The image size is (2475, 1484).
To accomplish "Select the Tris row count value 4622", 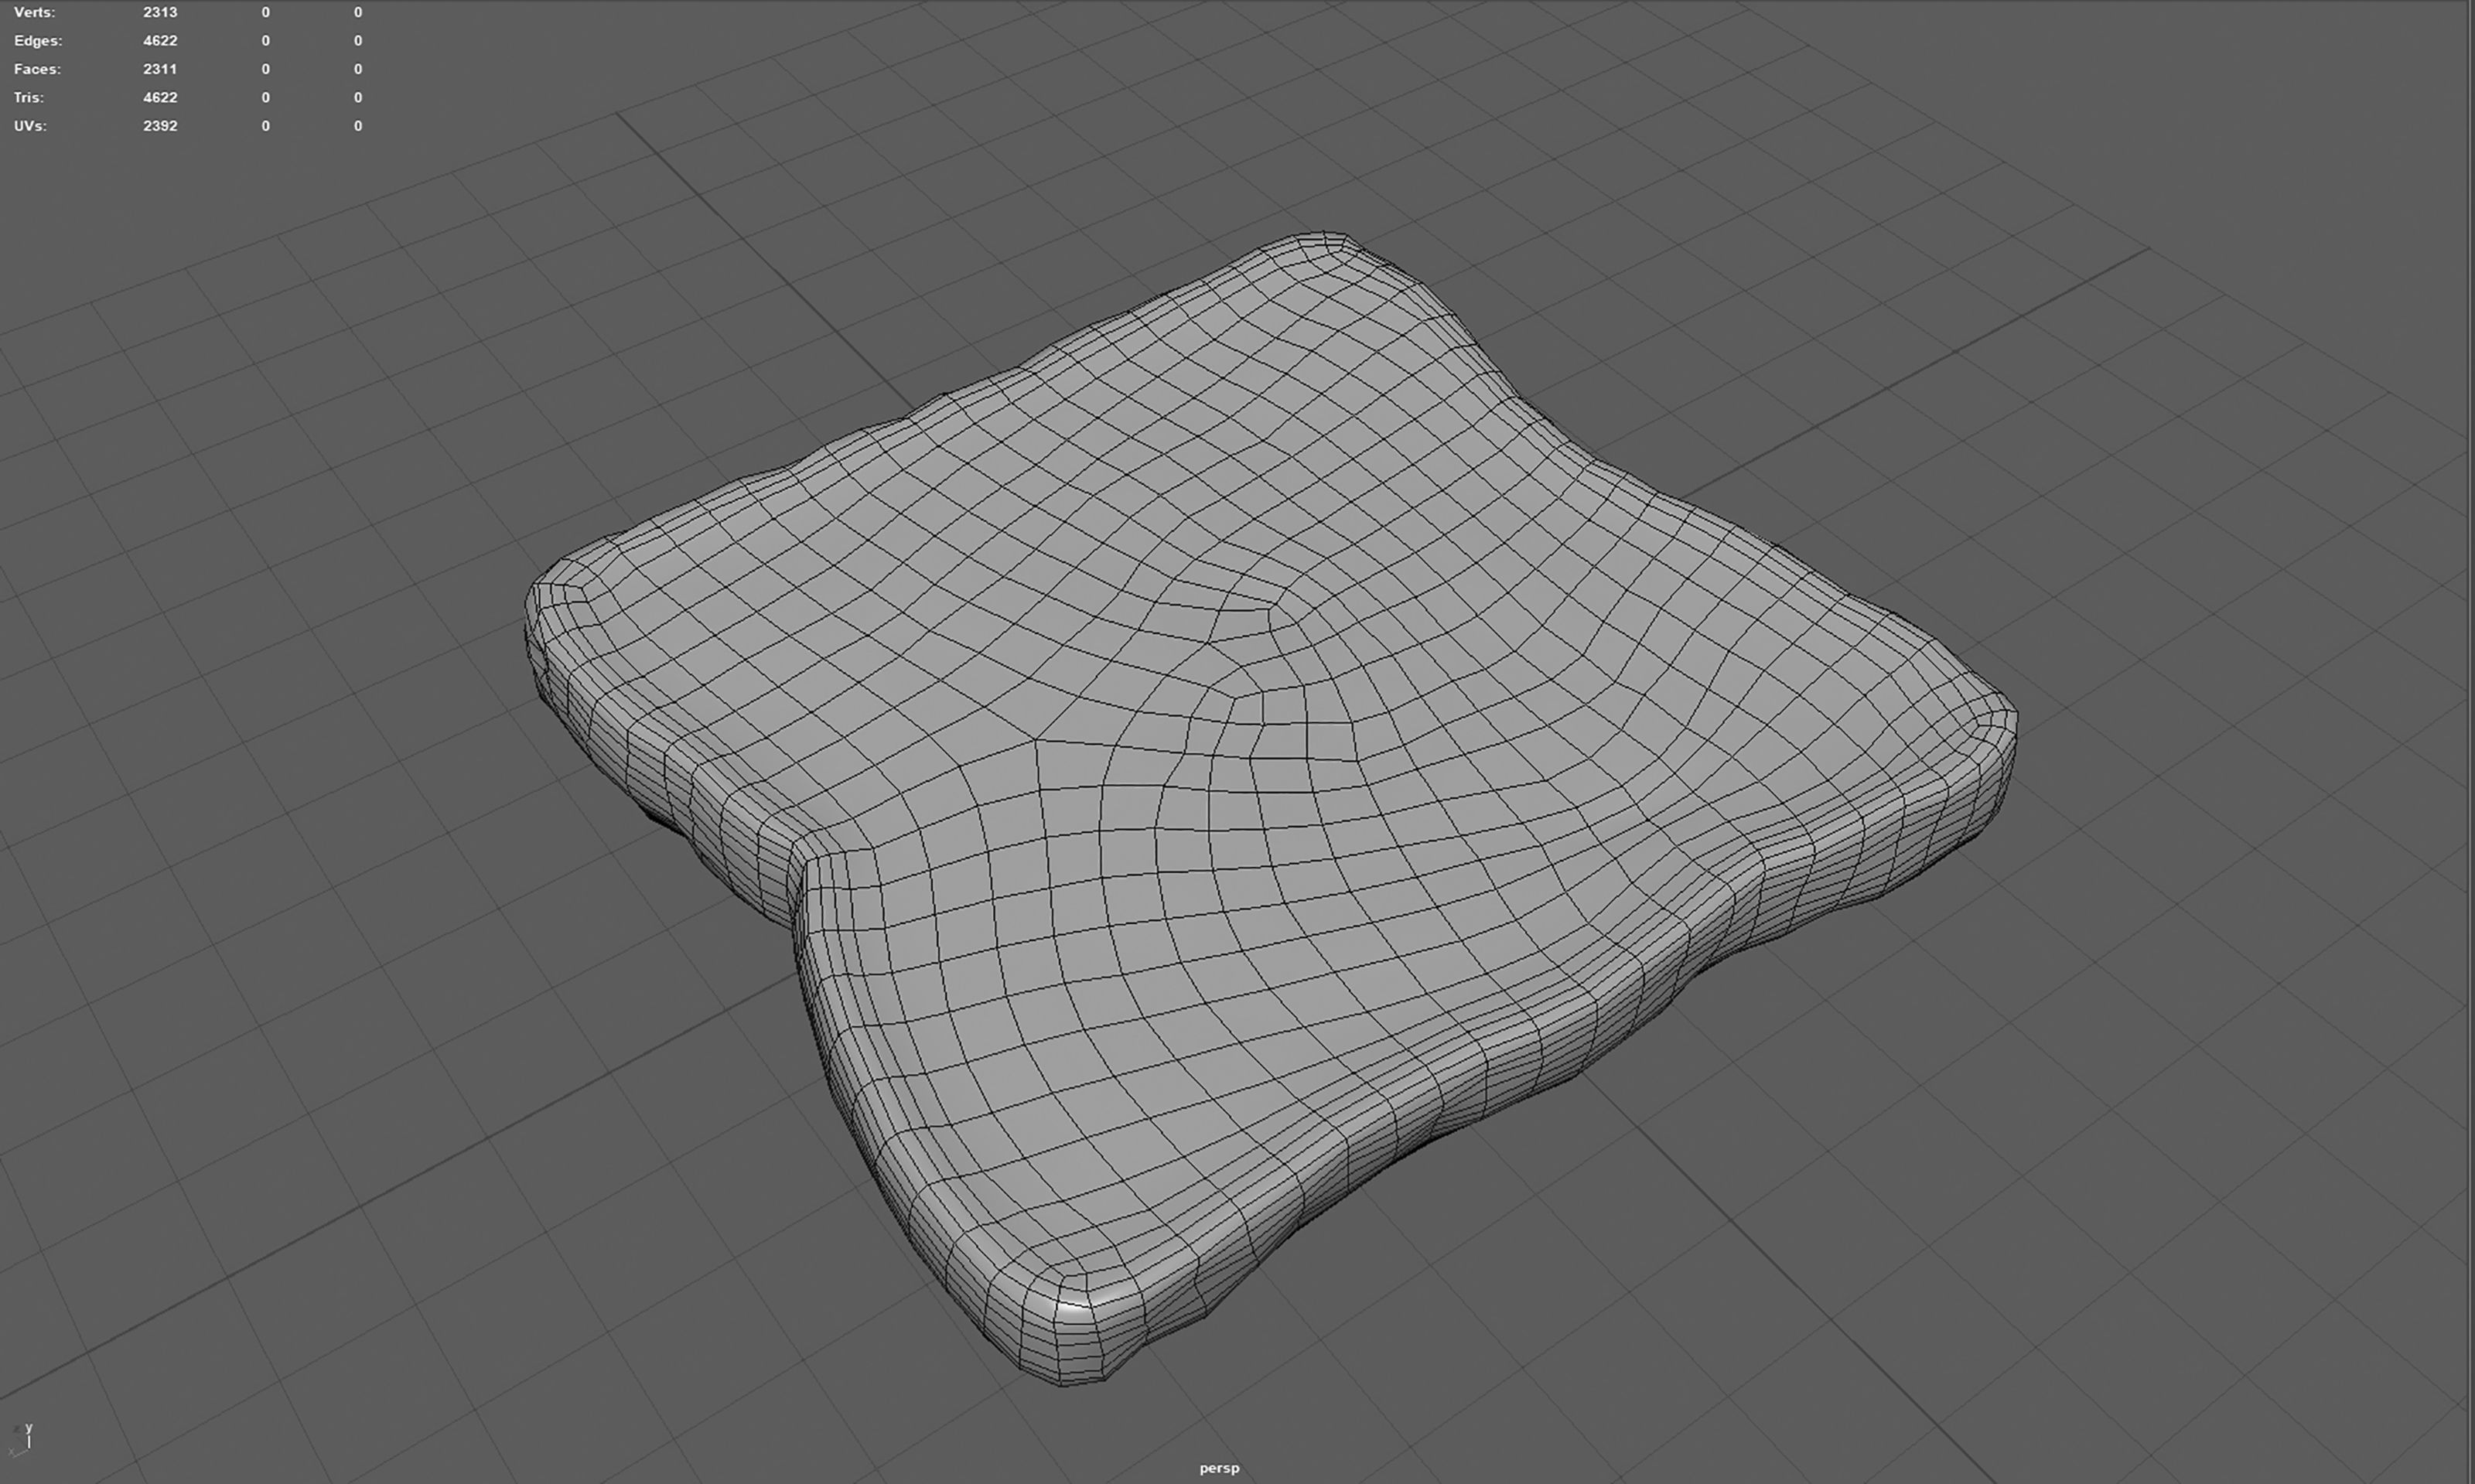I will tap(160, 97).
